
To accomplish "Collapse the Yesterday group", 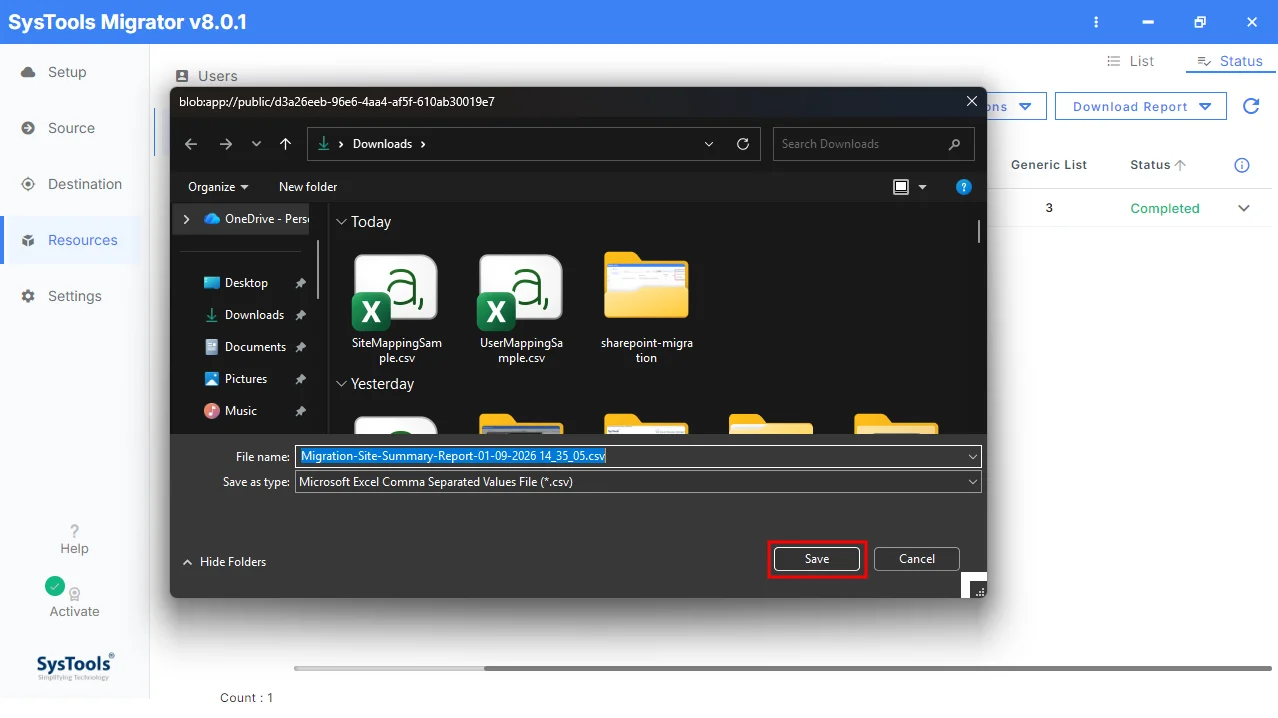I will [341, 384].
